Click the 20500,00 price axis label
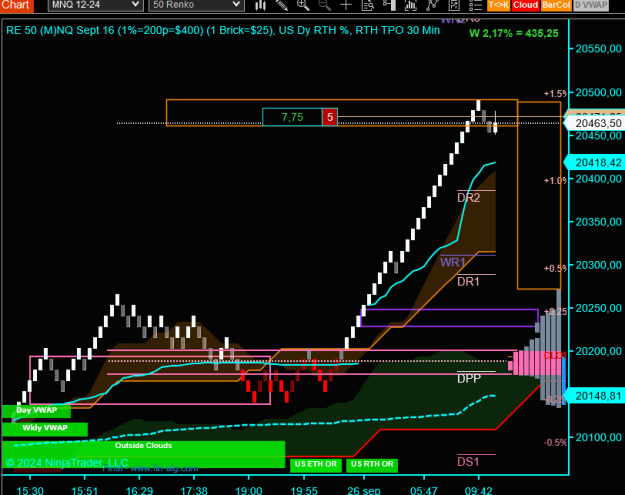The width and height of the screenshot is (625, 495). click(599, 92)
